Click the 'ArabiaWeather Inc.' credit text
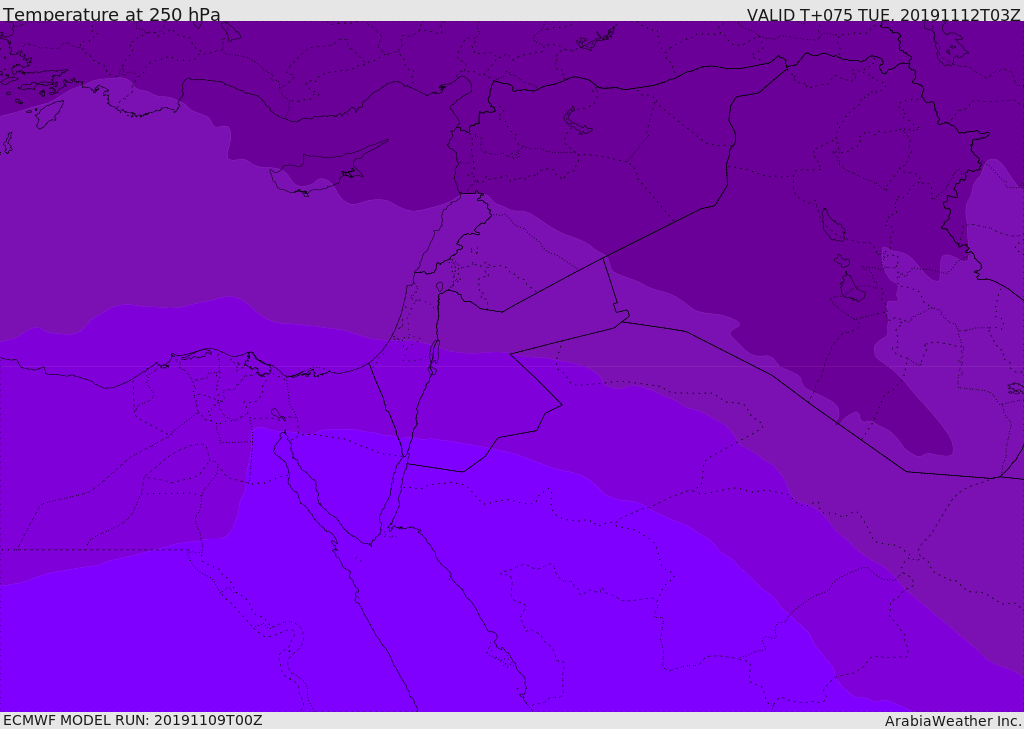Screen dimensions: 1024x729 tap(954, 721)
